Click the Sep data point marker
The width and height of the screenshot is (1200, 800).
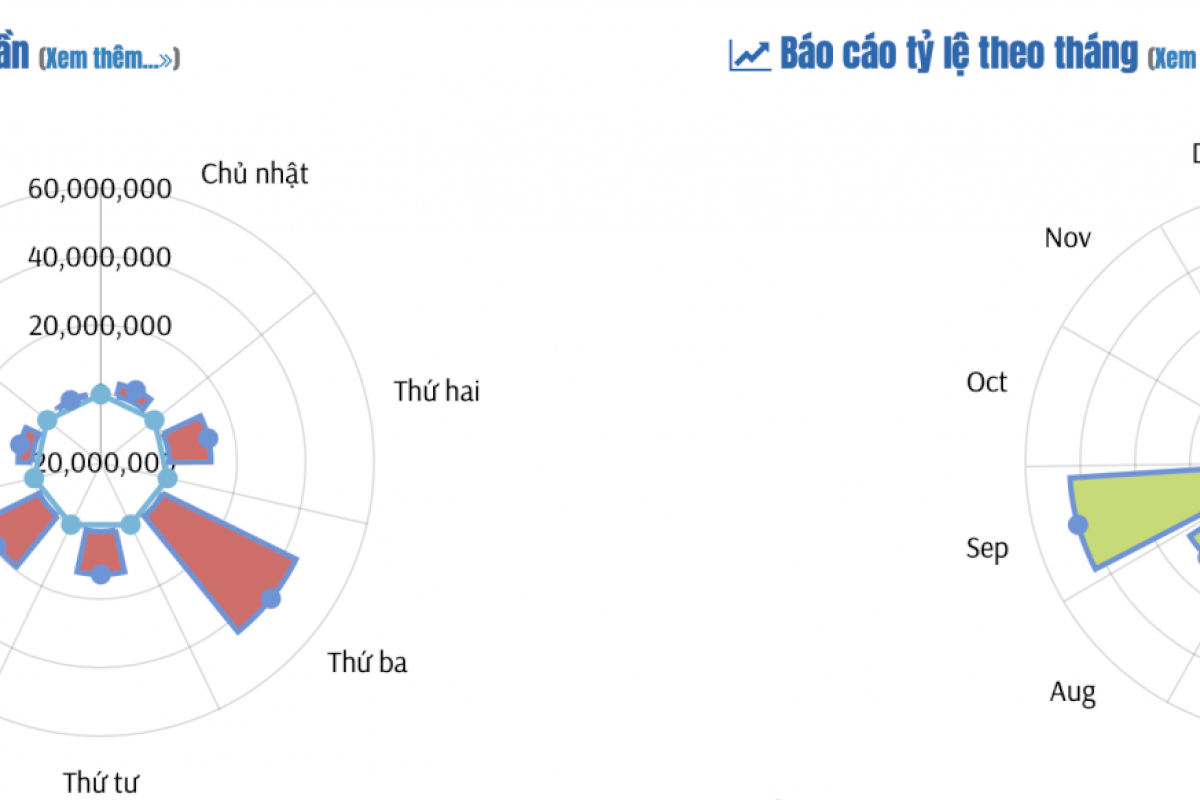pyautogui.click(x=1078, y=525)
